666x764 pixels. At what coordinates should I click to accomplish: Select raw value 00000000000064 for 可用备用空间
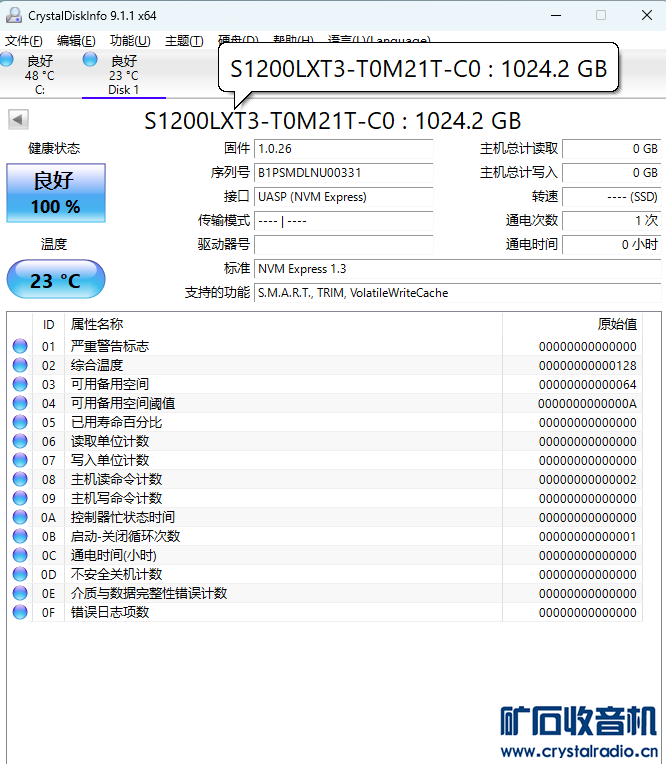pyautogui.click(x=588, y=385)
